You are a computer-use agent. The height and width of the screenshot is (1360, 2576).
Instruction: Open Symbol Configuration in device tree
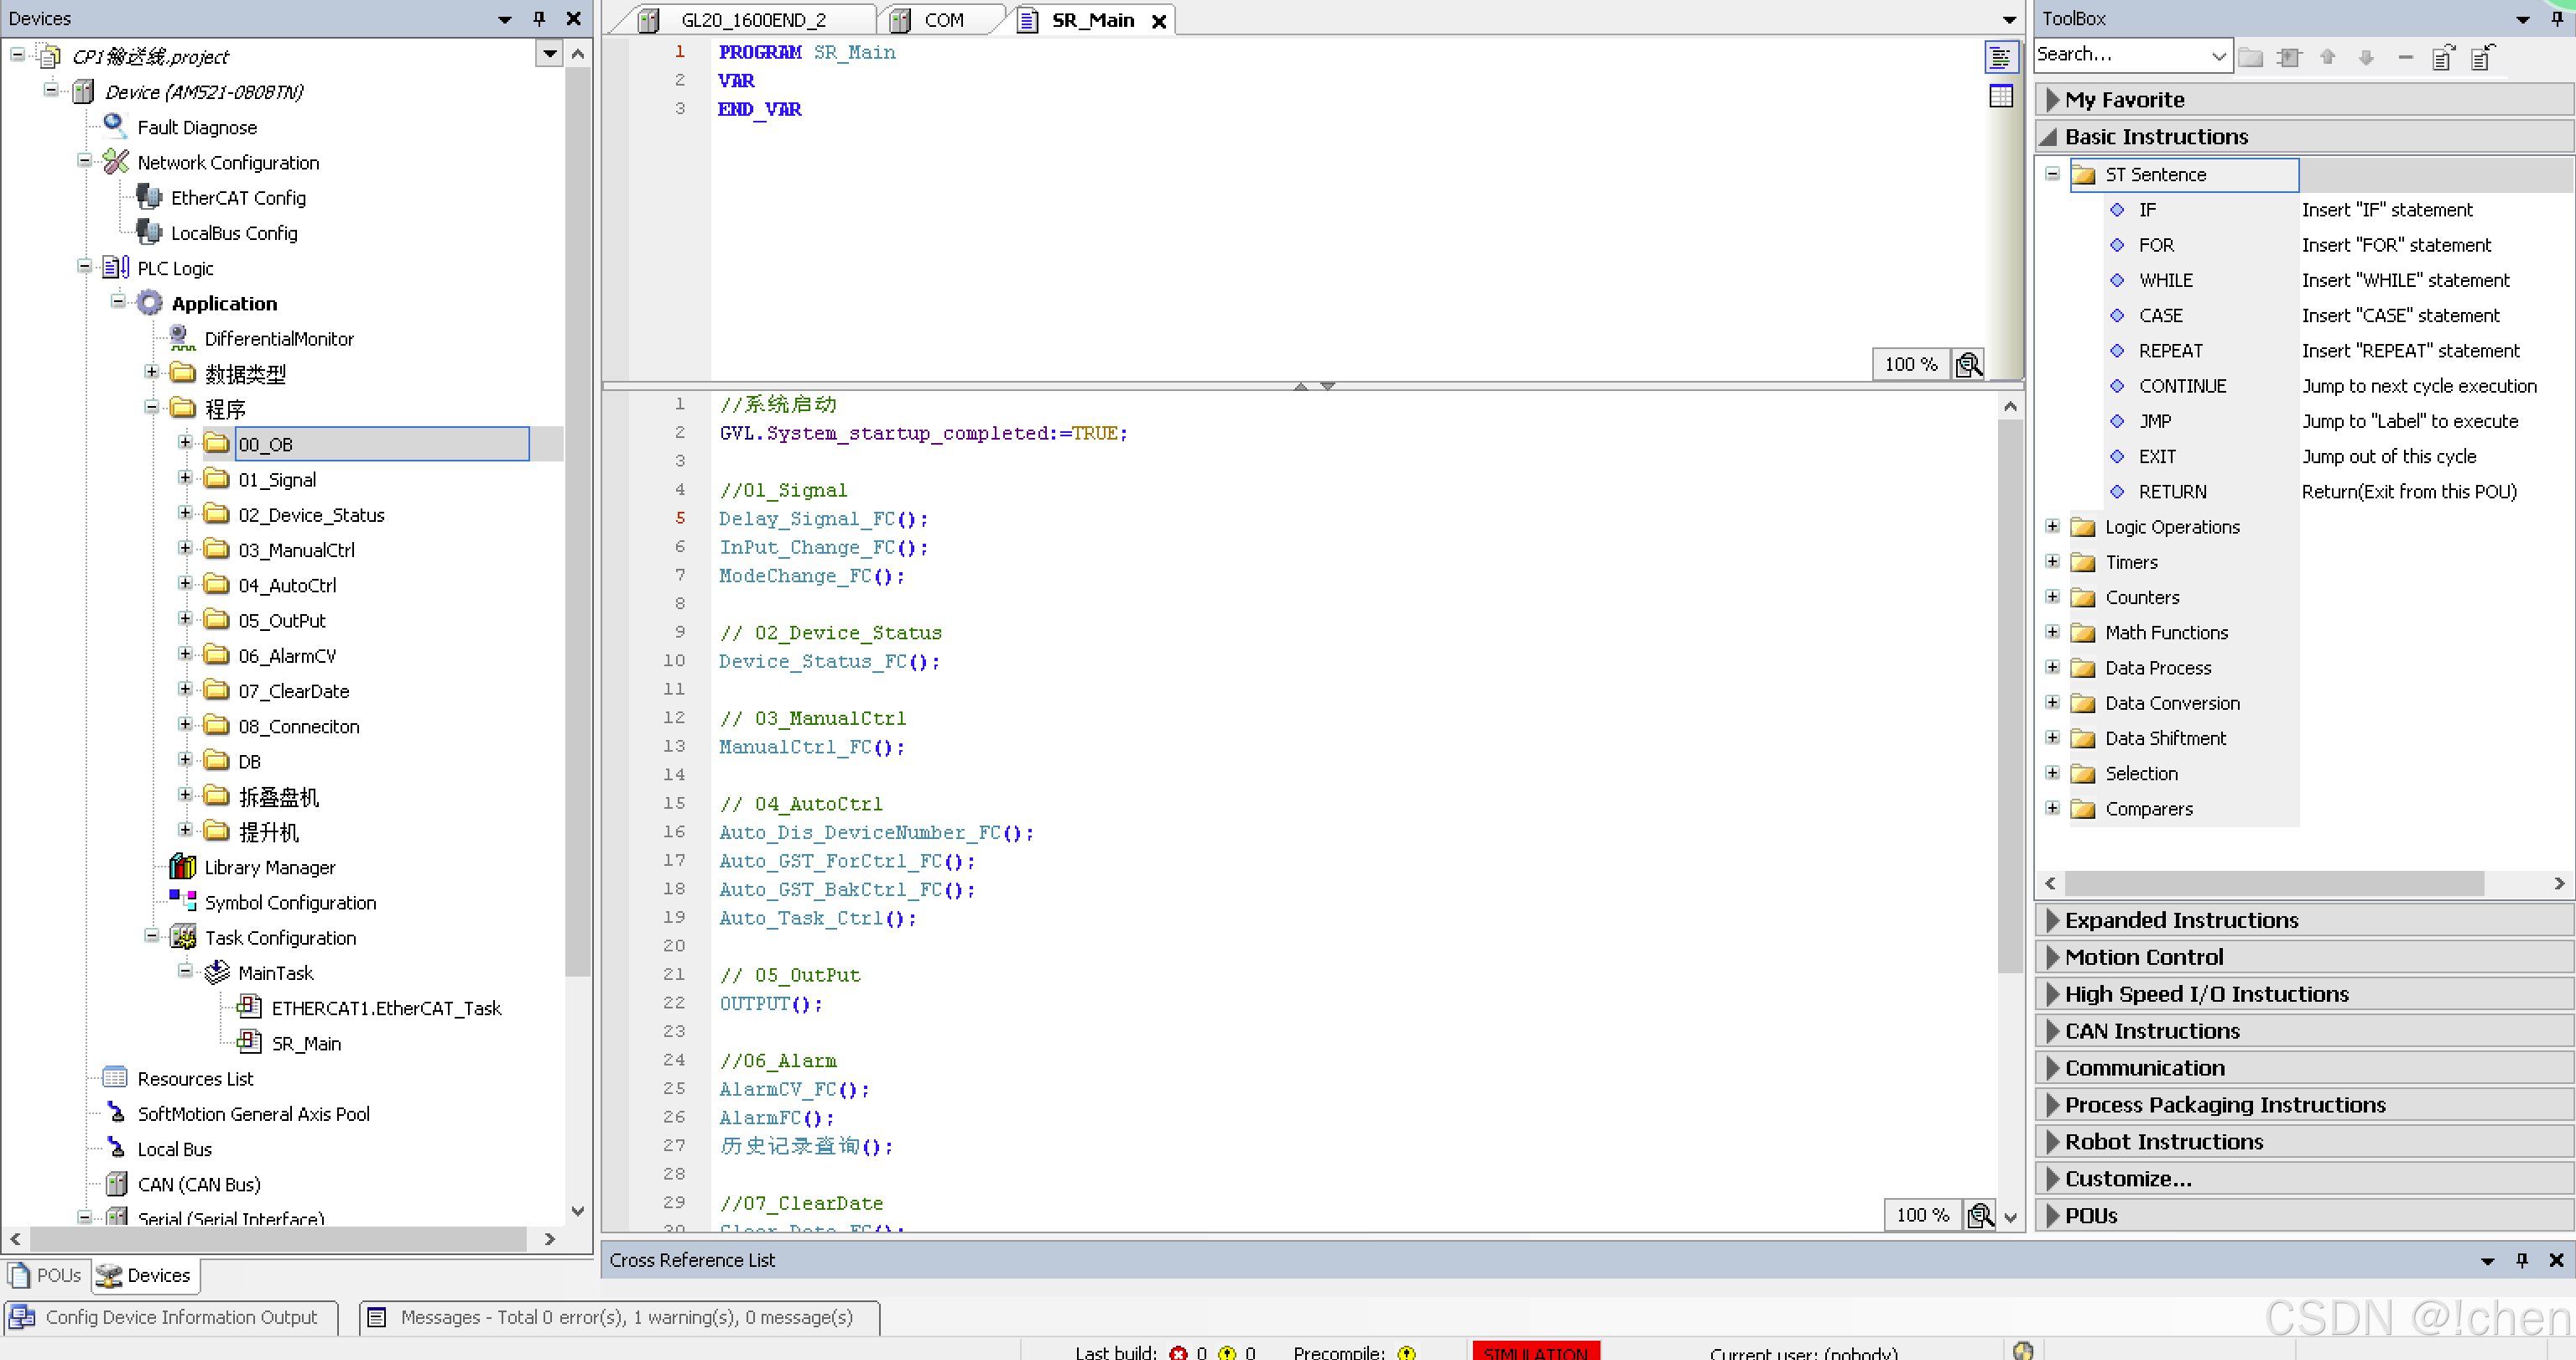(x=290, y=902)
